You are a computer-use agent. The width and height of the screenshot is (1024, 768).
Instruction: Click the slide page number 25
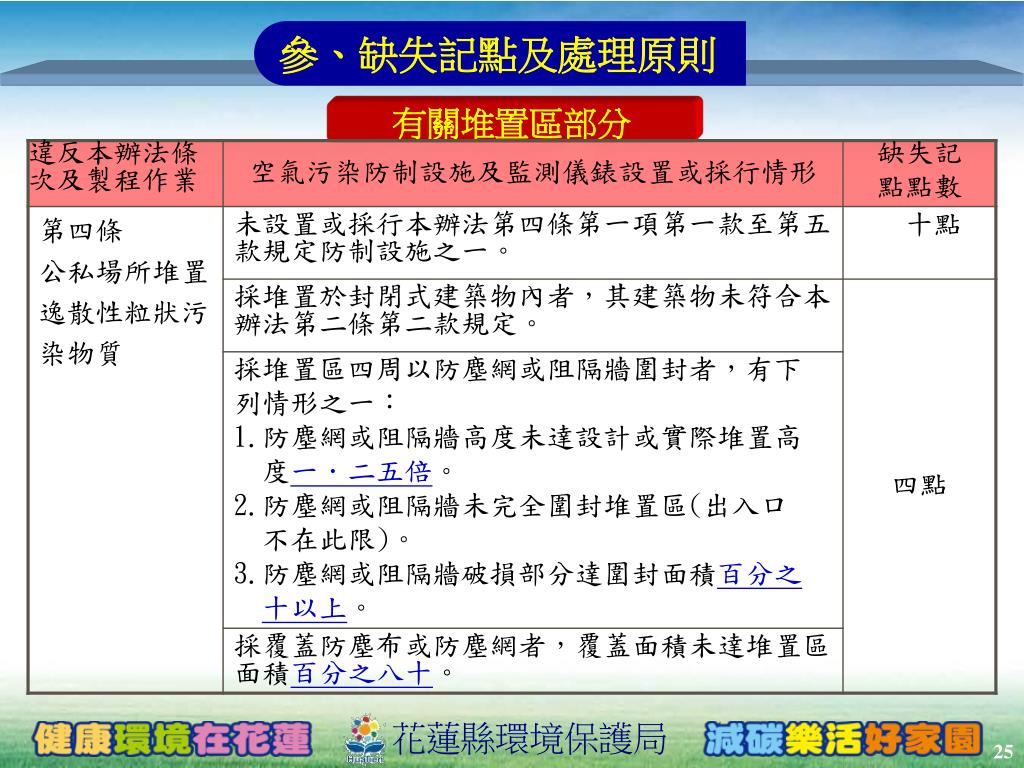tap(1003, 752)
